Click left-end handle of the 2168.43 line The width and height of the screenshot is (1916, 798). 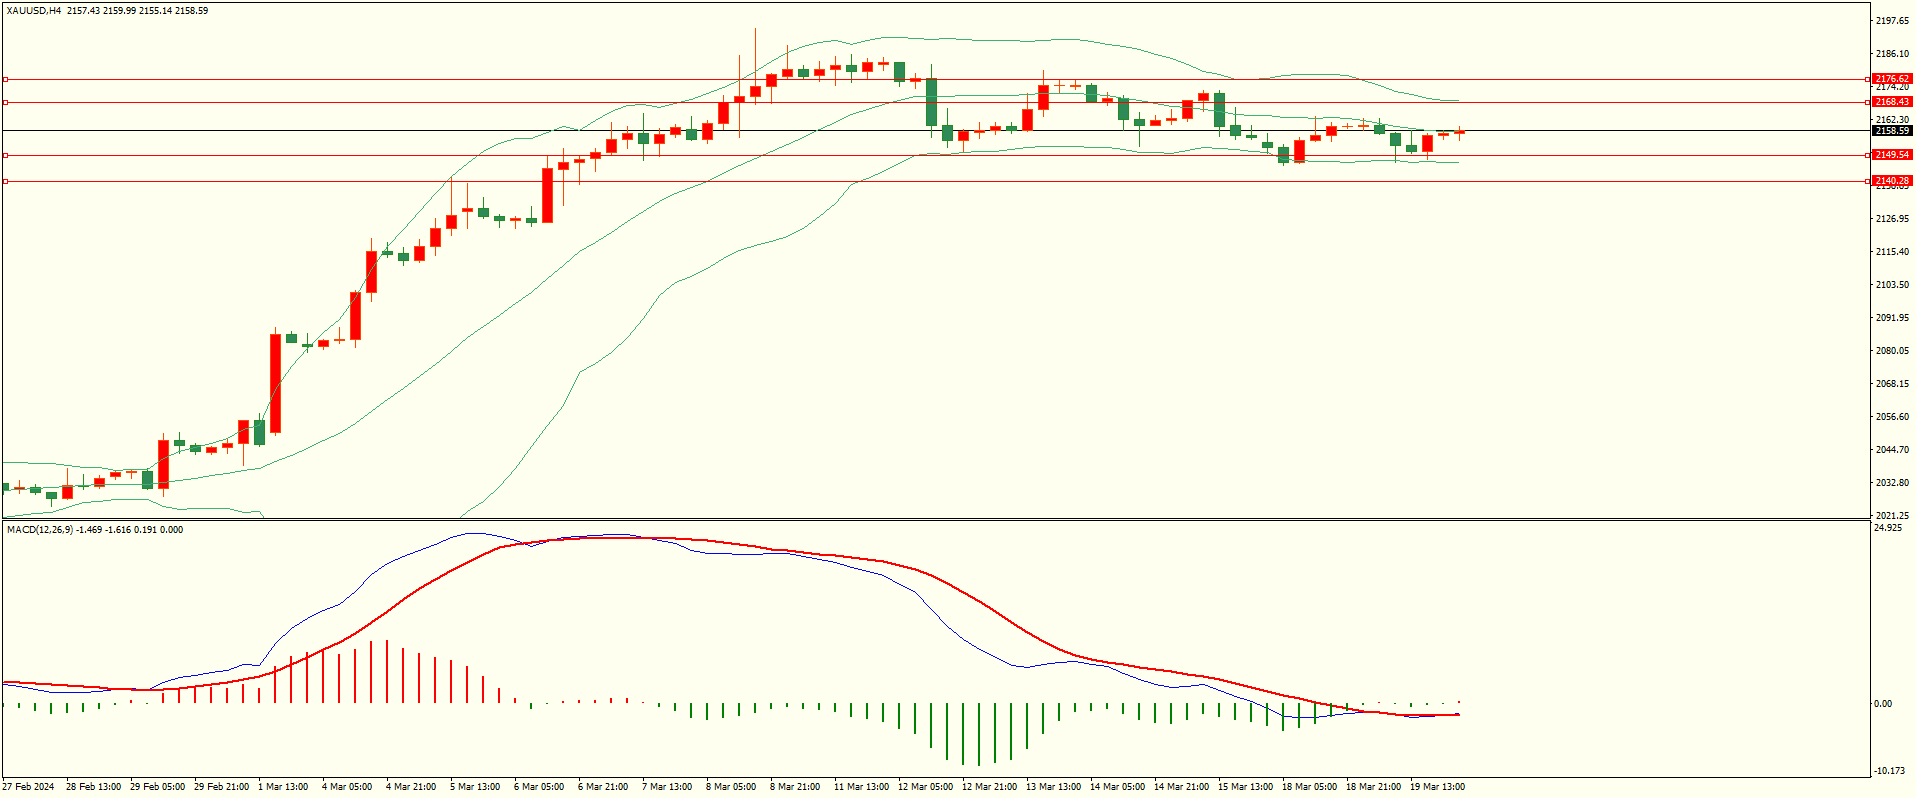(x=5, y=102)
